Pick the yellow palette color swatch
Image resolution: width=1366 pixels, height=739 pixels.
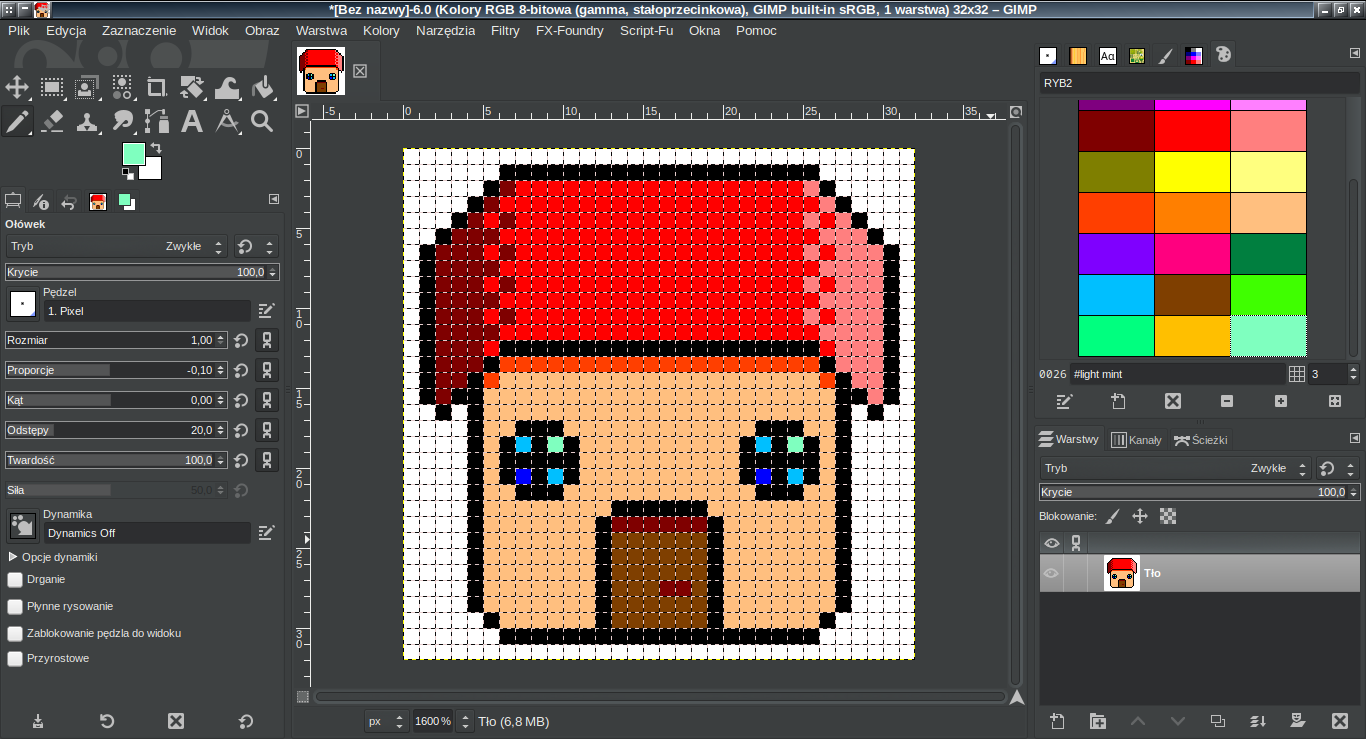tap(1192, 172)
